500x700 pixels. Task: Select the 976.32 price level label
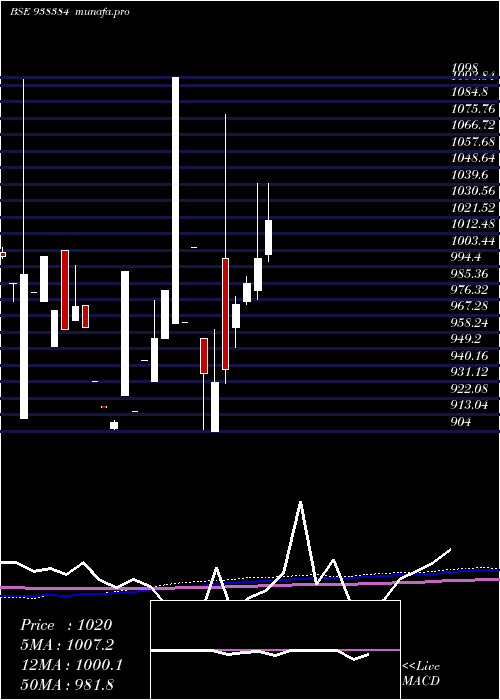point(469,290)
